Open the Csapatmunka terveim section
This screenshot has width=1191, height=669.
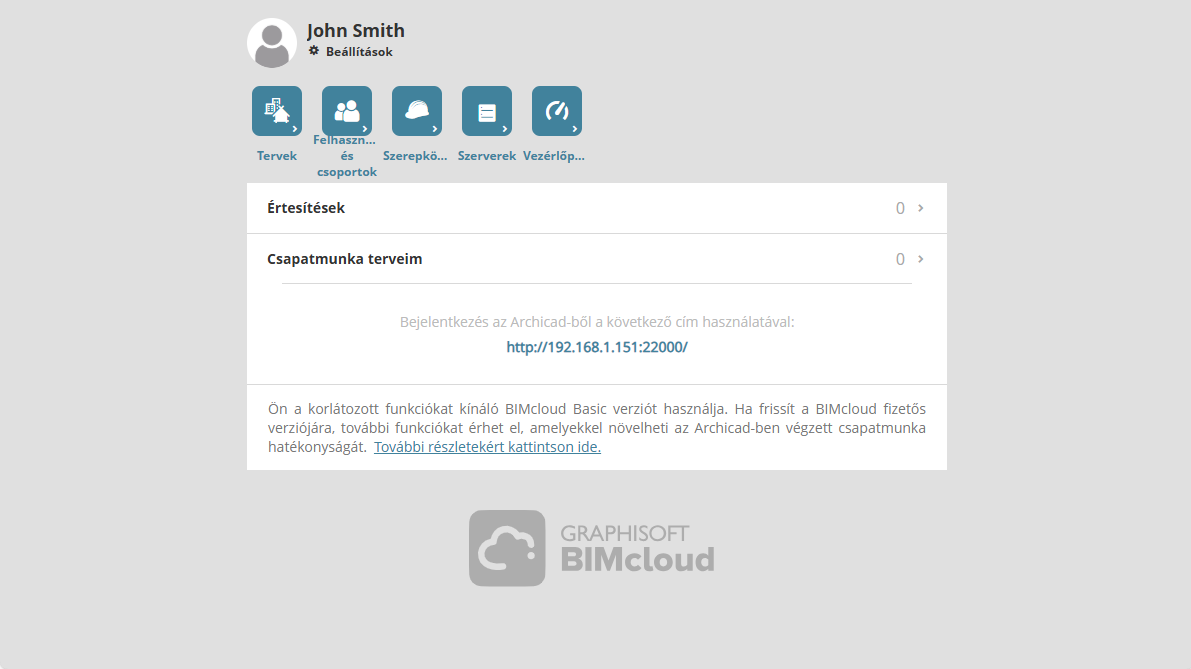point(596,259)
